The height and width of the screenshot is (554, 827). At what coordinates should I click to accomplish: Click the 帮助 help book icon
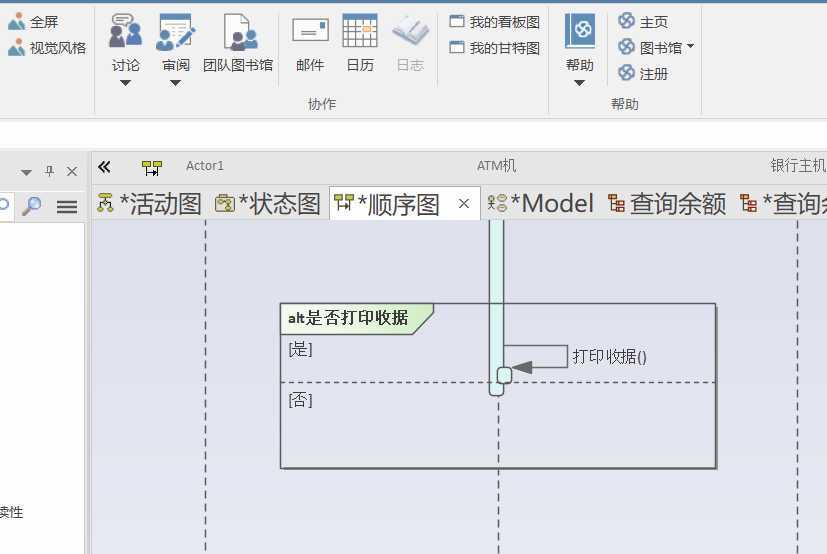(x=580, y=31)
